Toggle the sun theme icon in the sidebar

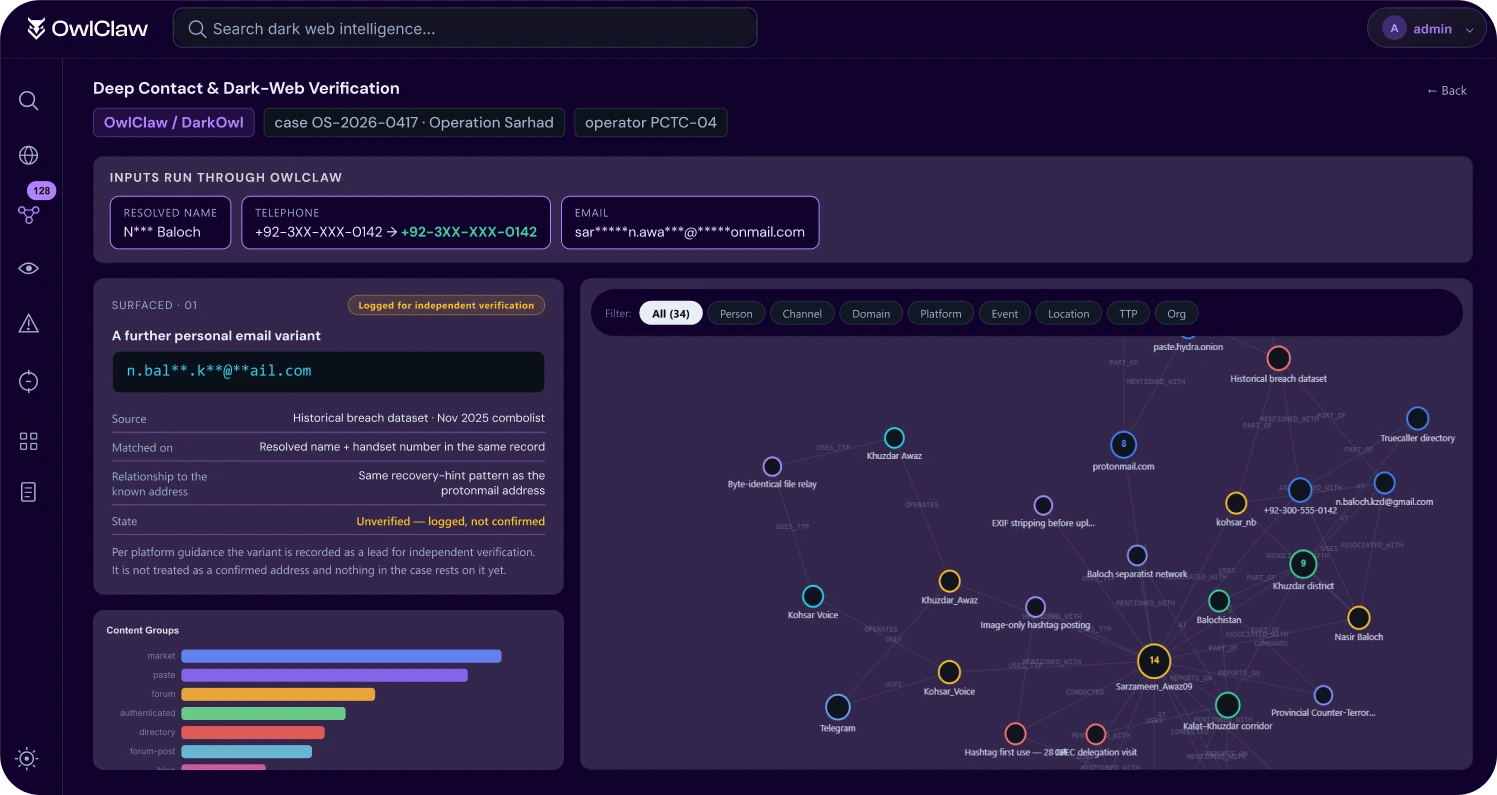pyautogui.click(x=27, y=759)
